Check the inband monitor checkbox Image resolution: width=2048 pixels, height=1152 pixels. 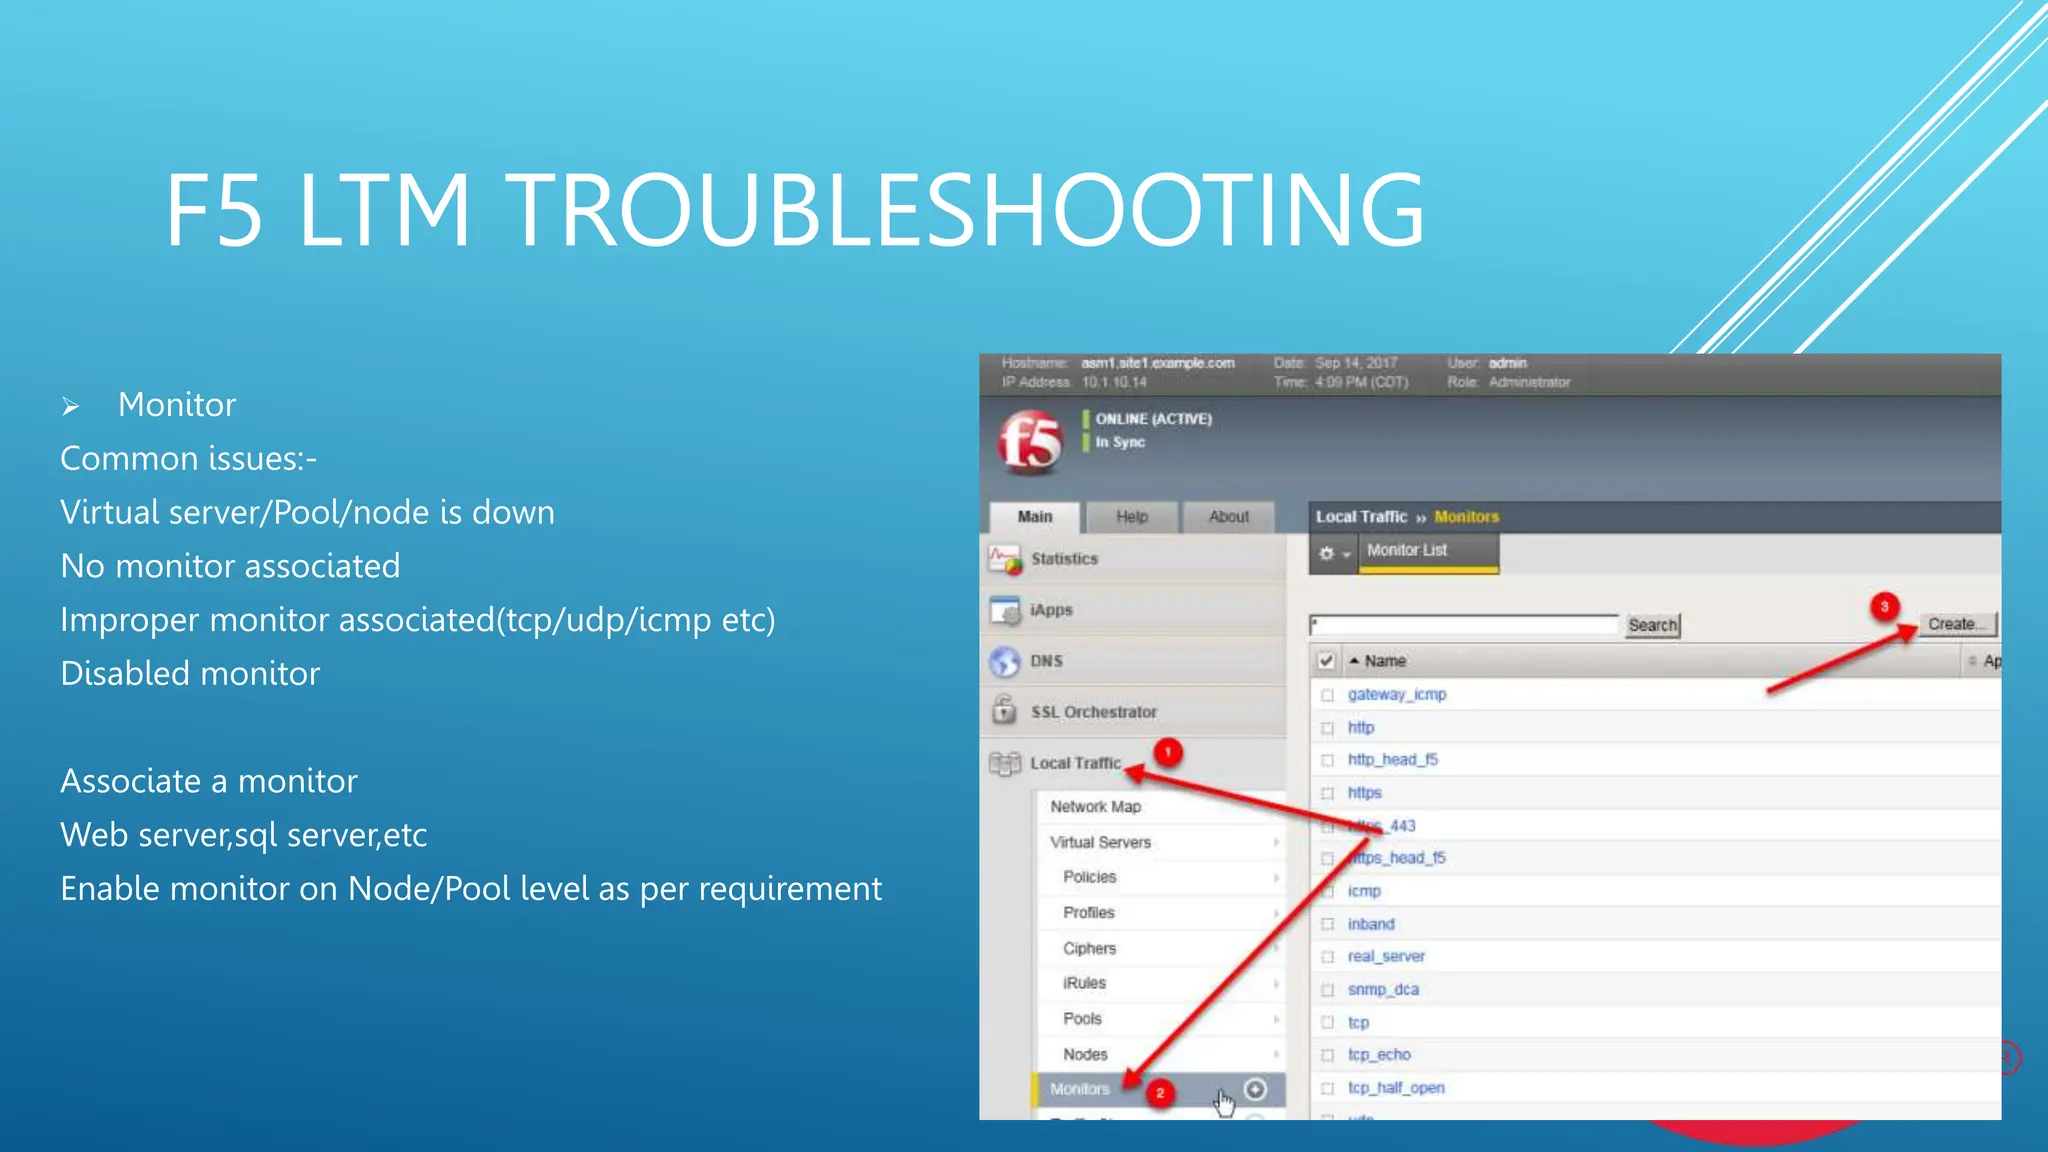tap(1327, 924)
